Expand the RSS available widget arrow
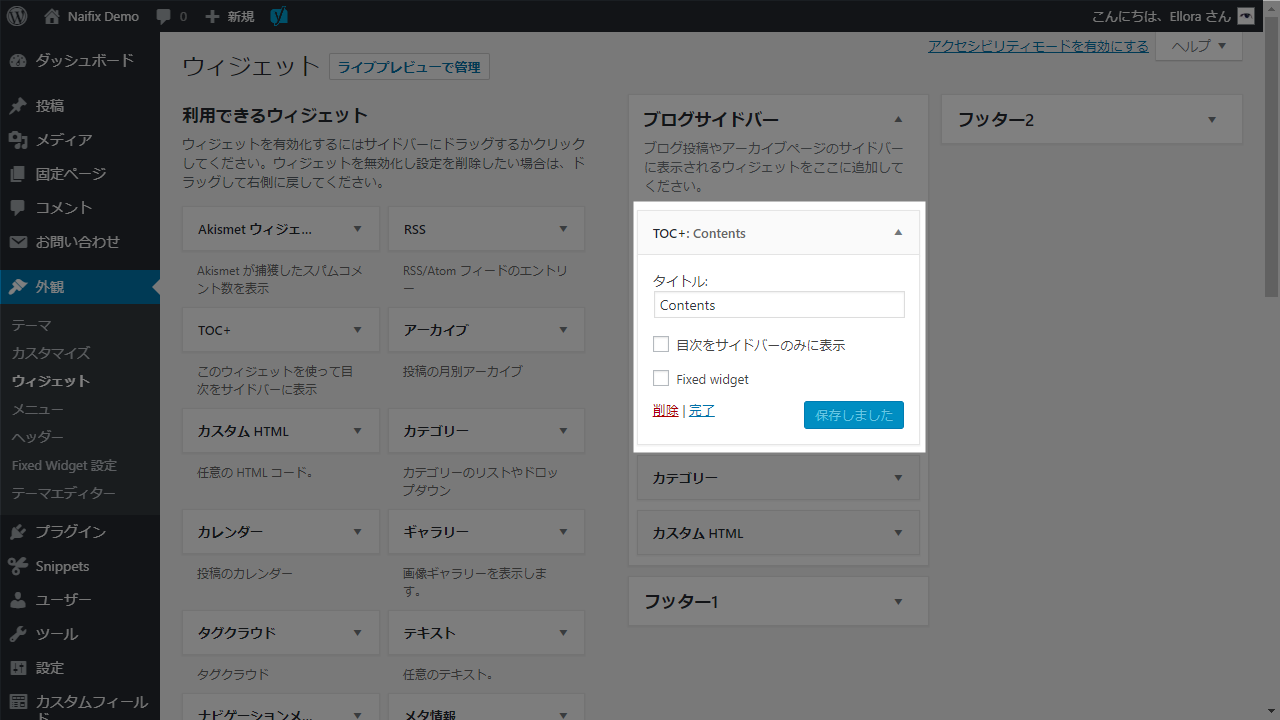 tap(563, 229)
